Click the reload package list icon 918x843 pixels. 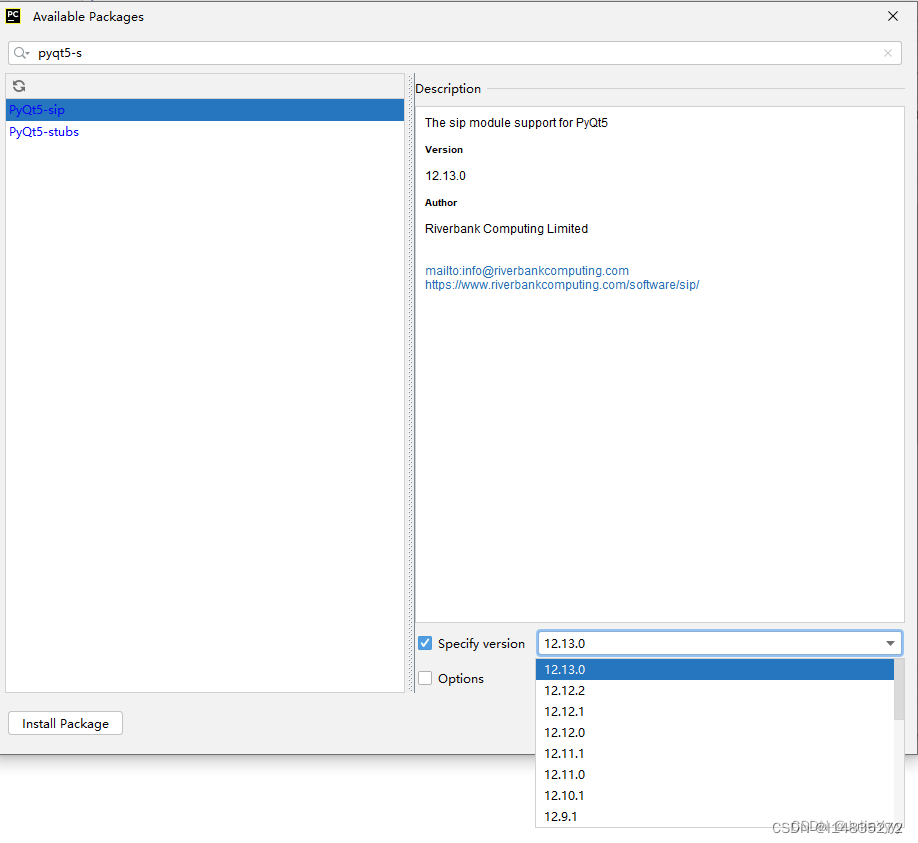coord(19,86)
